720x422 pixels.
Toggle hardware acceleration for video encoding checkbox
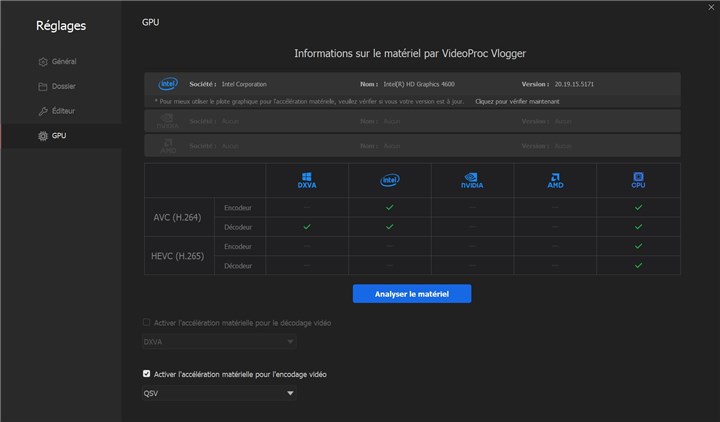pyautogui.click(x=146, y=374)
